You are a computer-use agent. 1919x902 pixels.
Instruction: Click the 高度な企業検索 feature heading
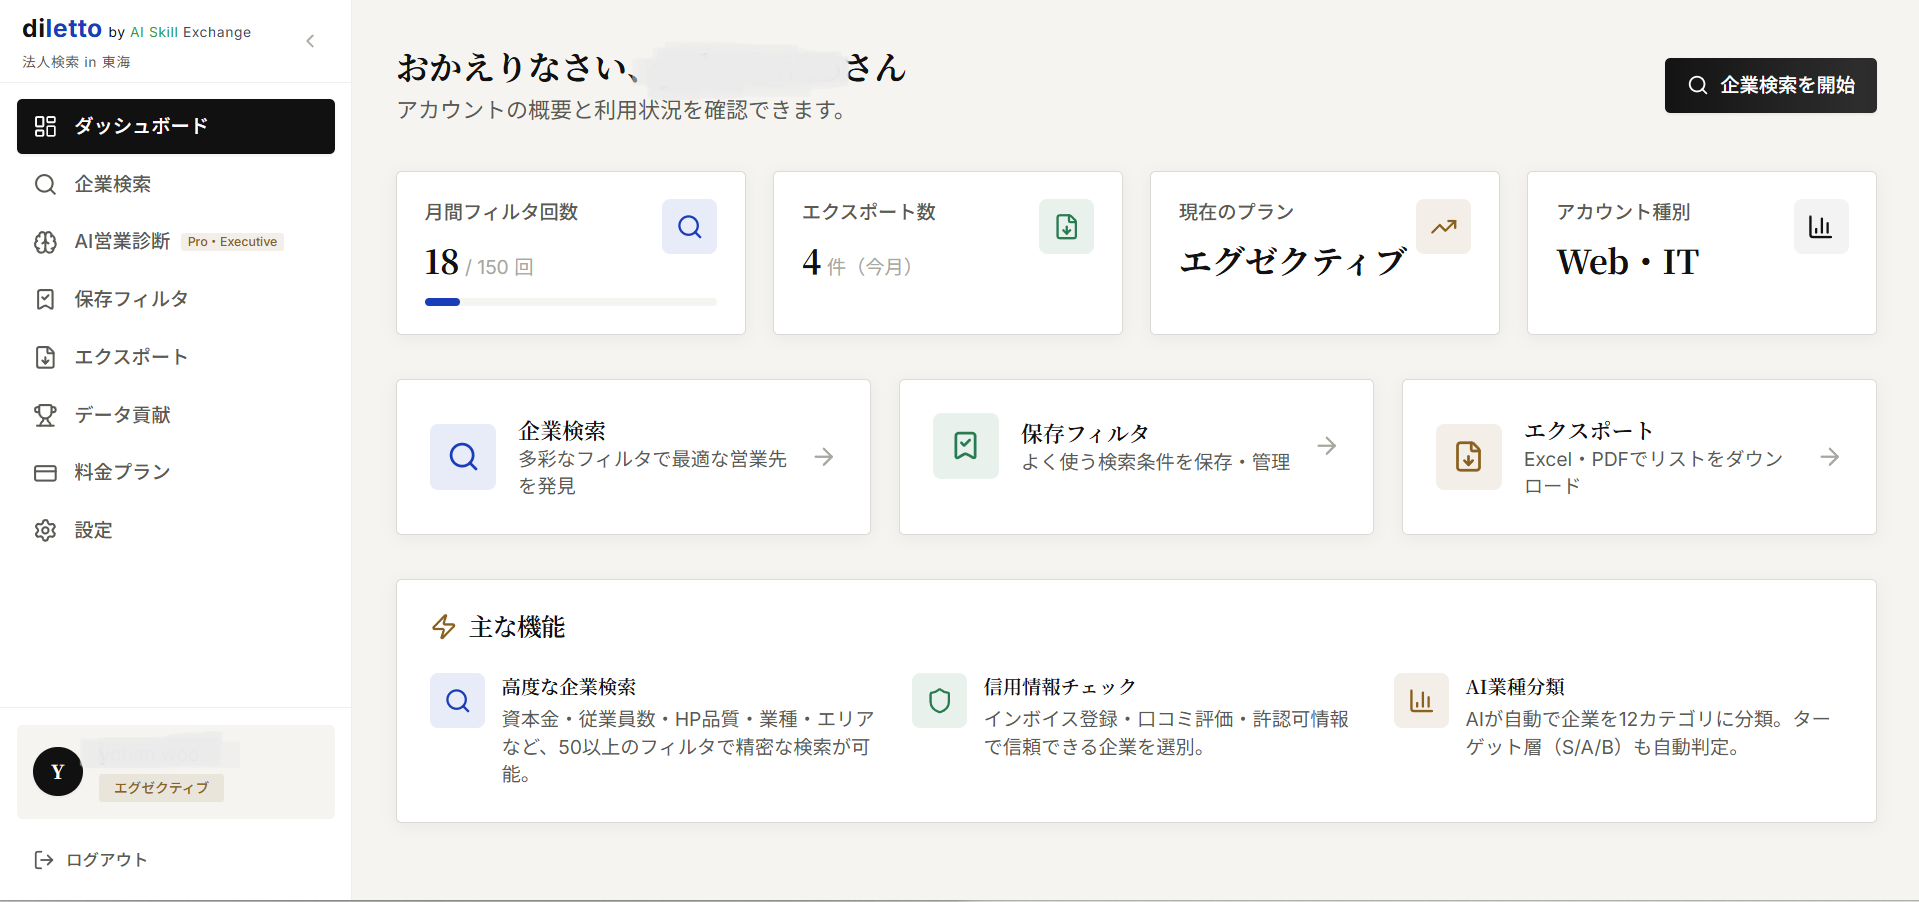pyautogui.click(x=569, y=687)
